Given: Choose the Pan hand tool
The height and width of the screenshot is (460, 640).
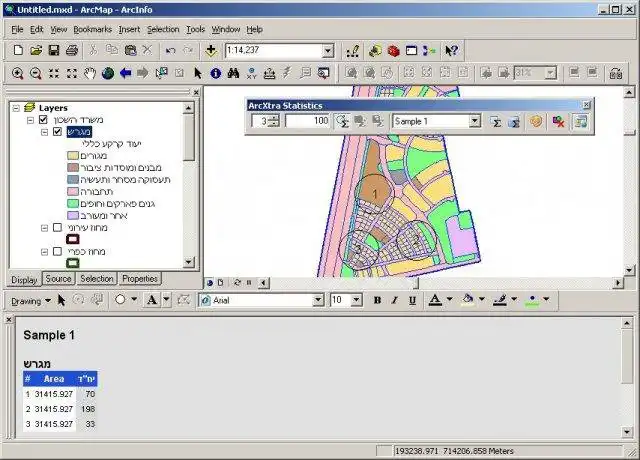Looking at the screenshot, I should 90,73.
